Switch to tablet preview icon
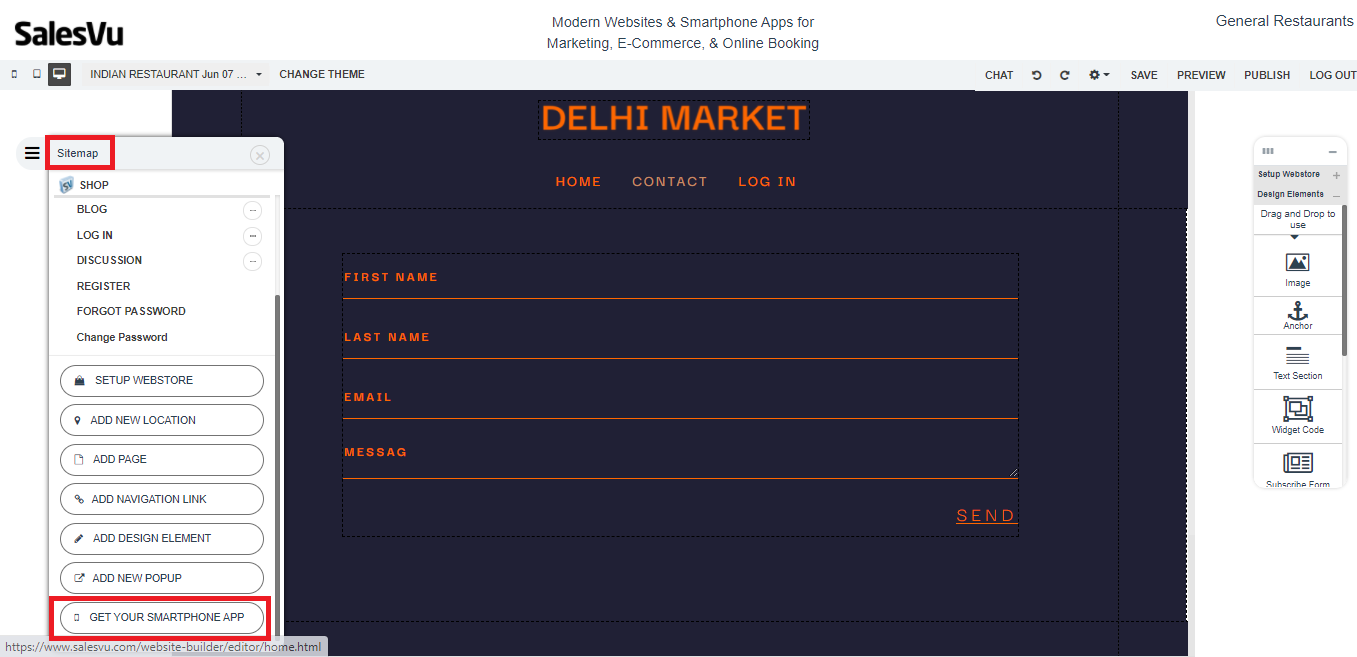1357x657 pixels. [37, 74]
